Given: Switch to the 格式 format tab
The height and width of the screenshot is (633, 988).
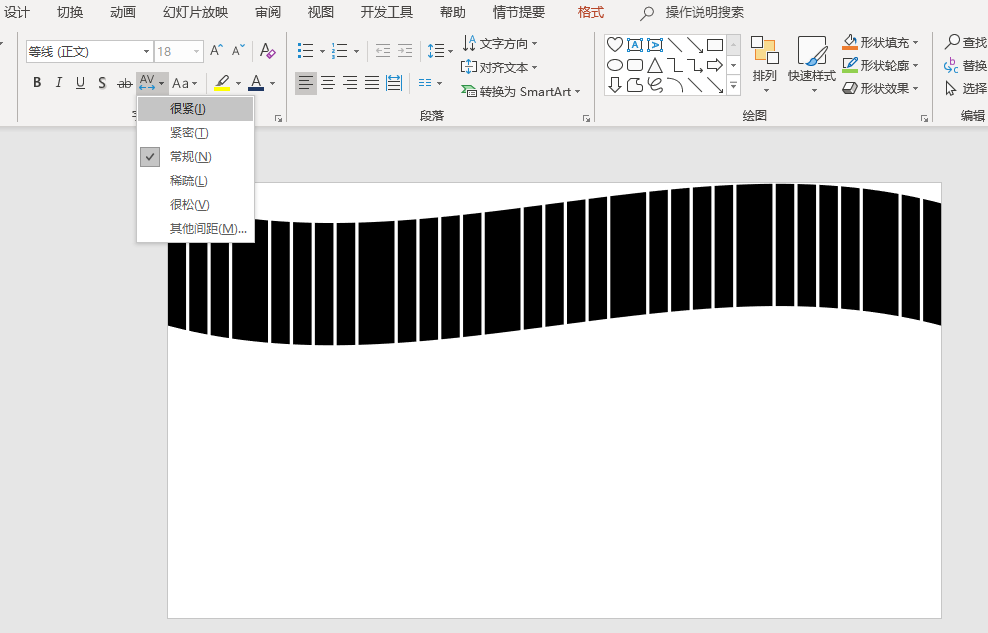Looking at the screenshot, I should pyautogui.click(x=590, y=12).
